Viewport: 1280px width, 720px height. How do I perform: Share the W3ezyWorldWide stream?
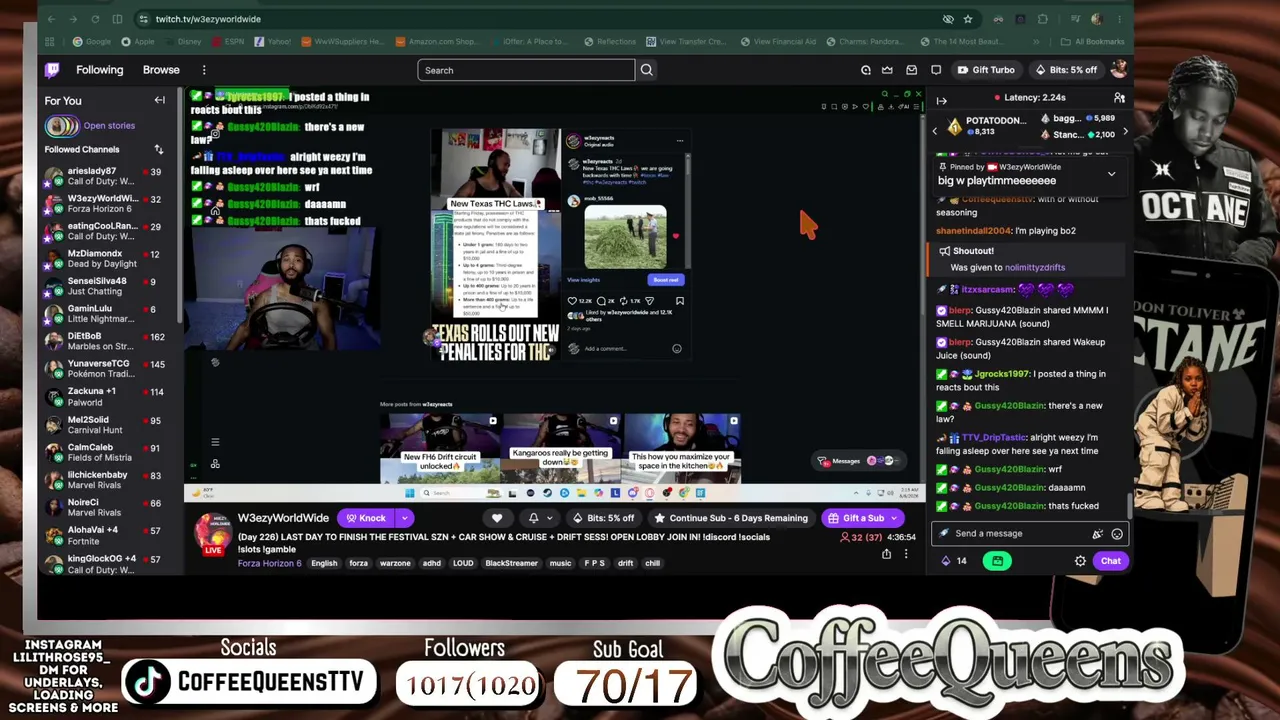tap(886, 554)
